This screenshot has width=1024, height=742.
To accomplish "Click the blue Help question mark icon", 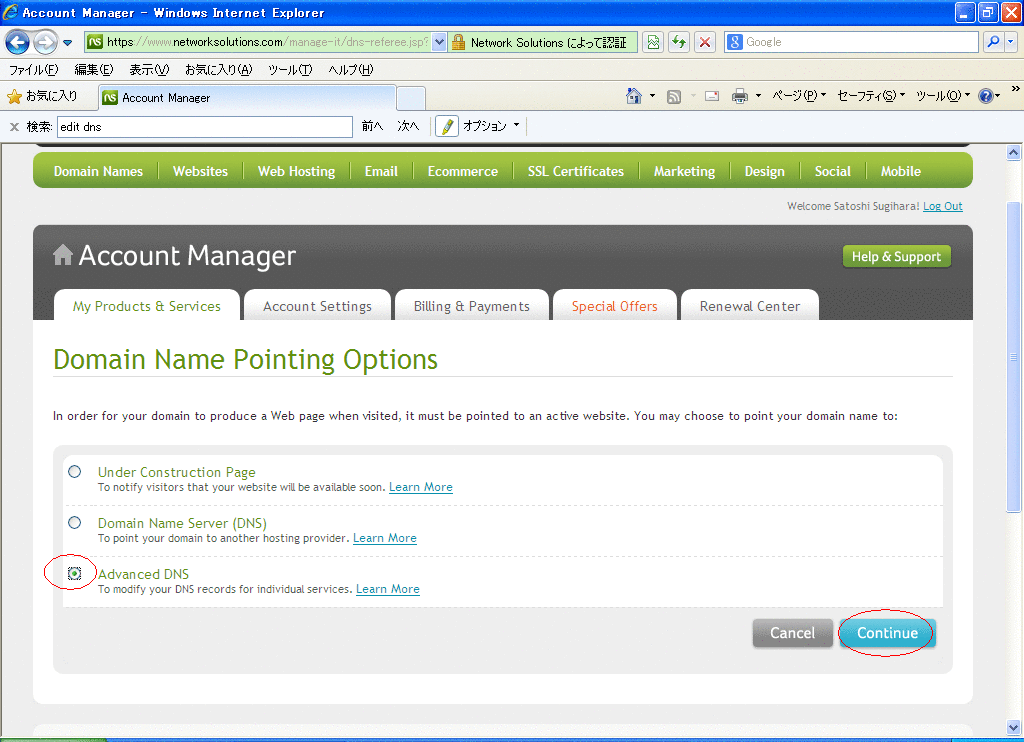I will point(985,96).
